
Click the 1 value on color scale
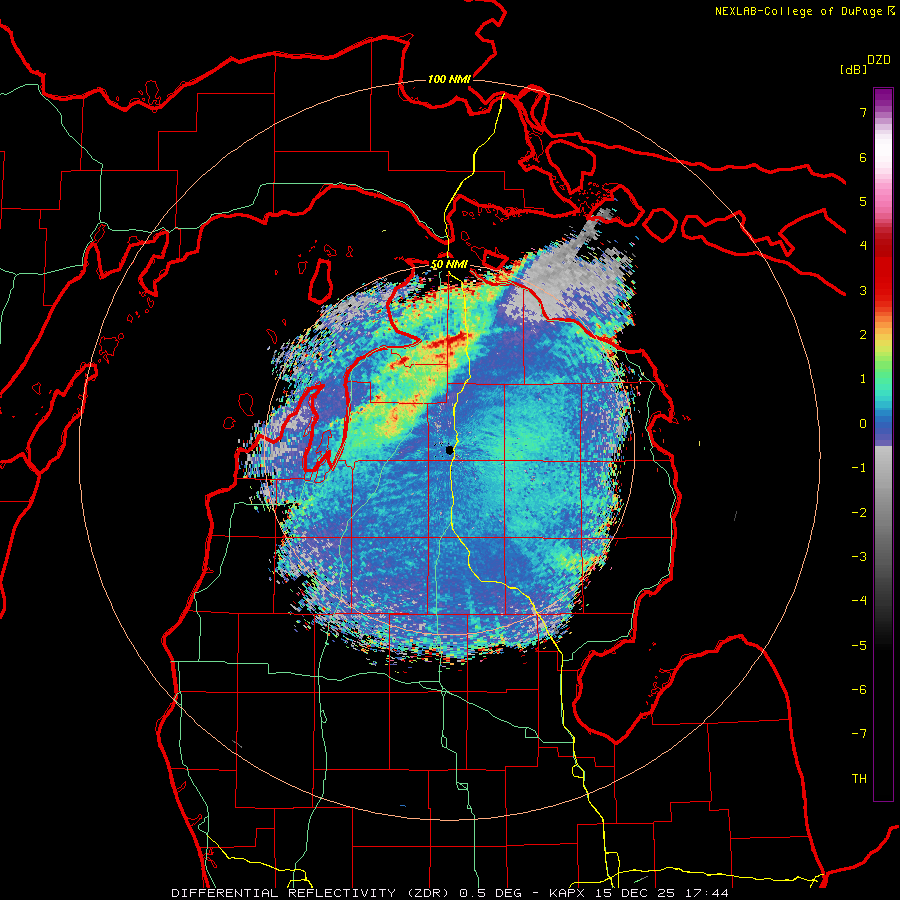tap(863, 379)
